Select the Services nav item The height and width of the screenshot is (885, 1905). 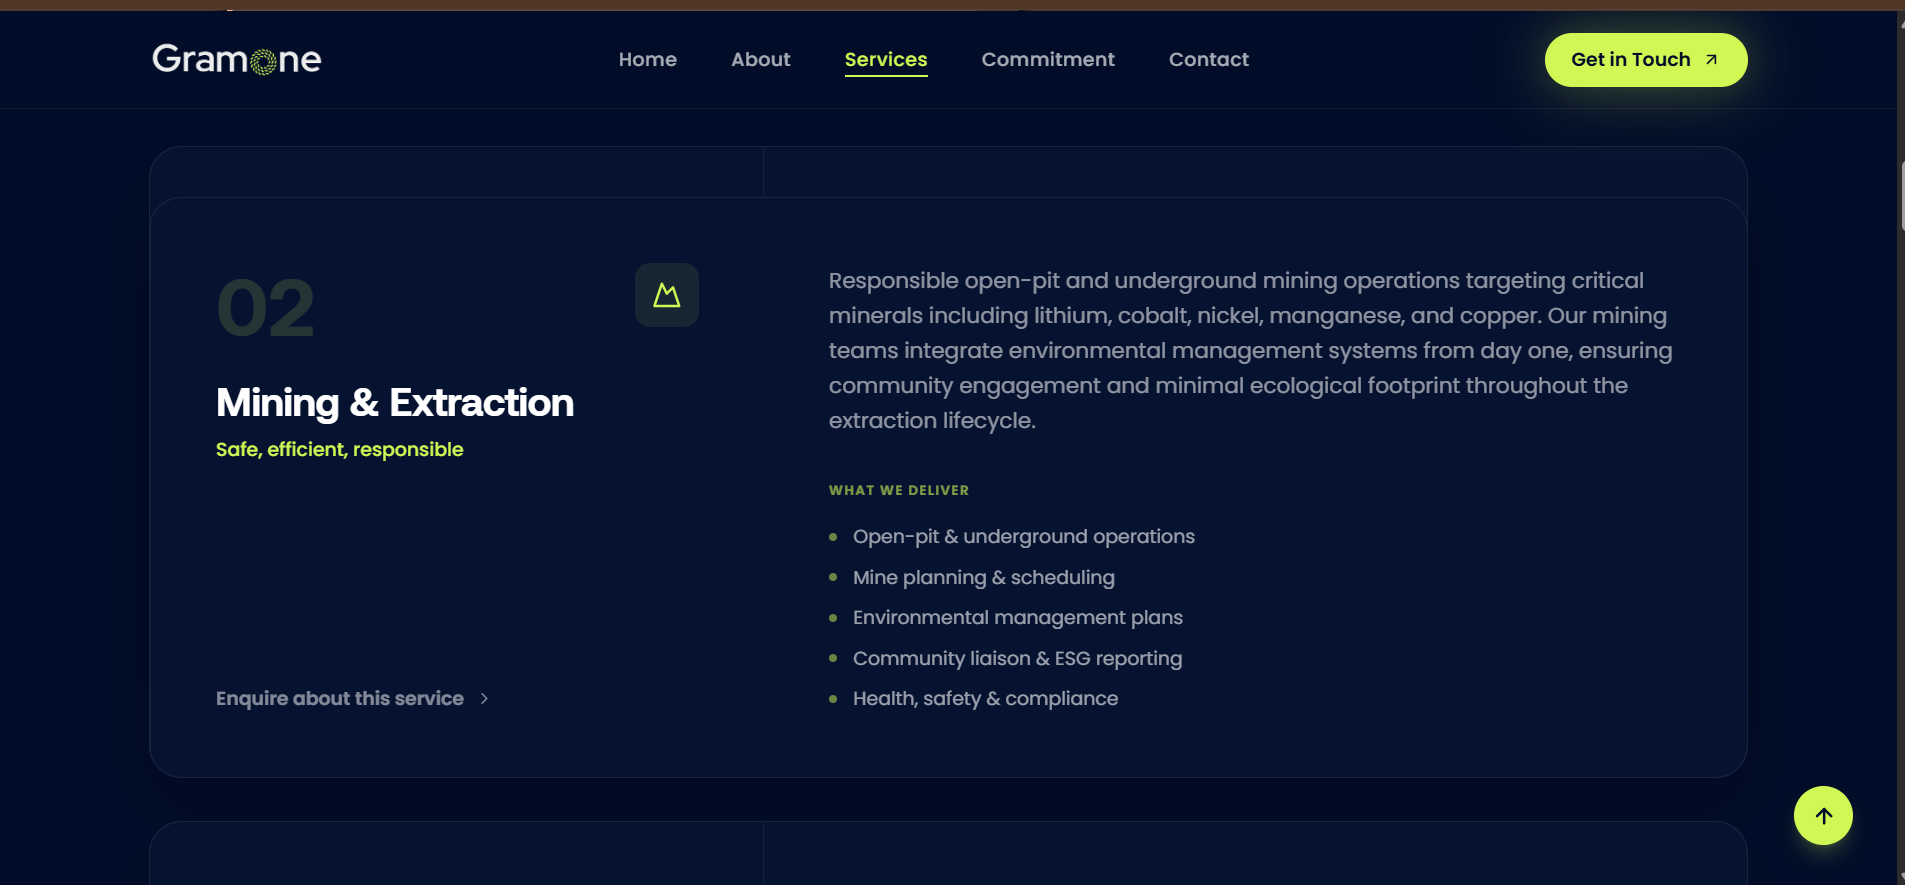pos(886,60)
